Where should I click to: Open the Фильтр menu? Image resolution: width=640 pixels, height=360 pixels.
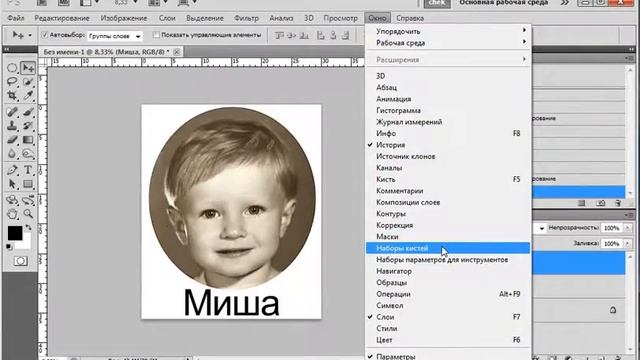(x=247, y=18)
